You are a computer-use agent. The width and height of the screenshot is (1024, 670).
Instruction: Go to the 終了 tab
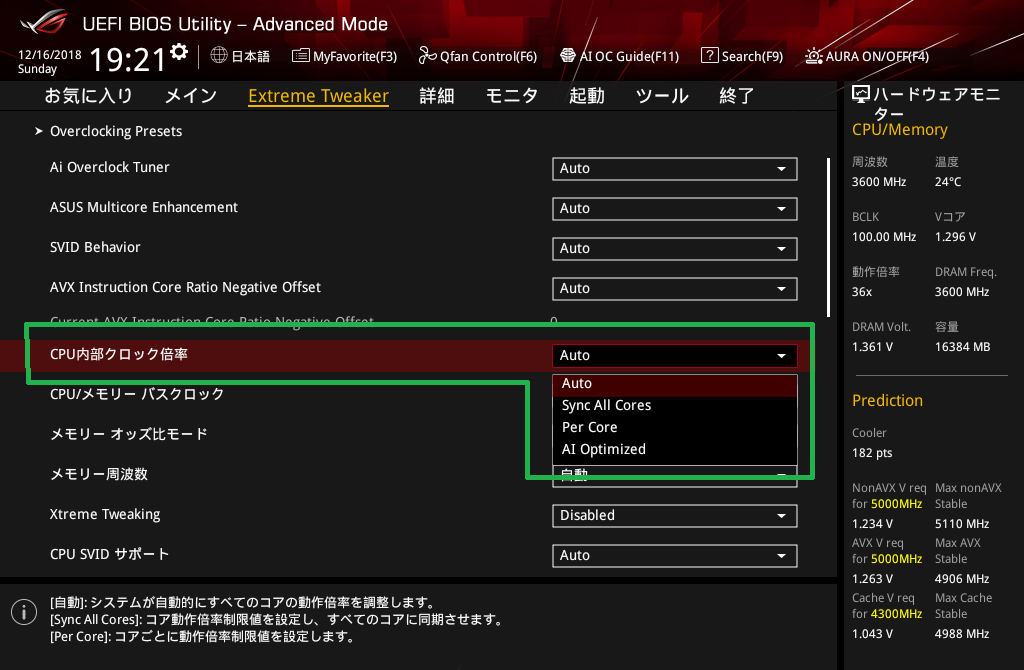click(x=737, y=96)
